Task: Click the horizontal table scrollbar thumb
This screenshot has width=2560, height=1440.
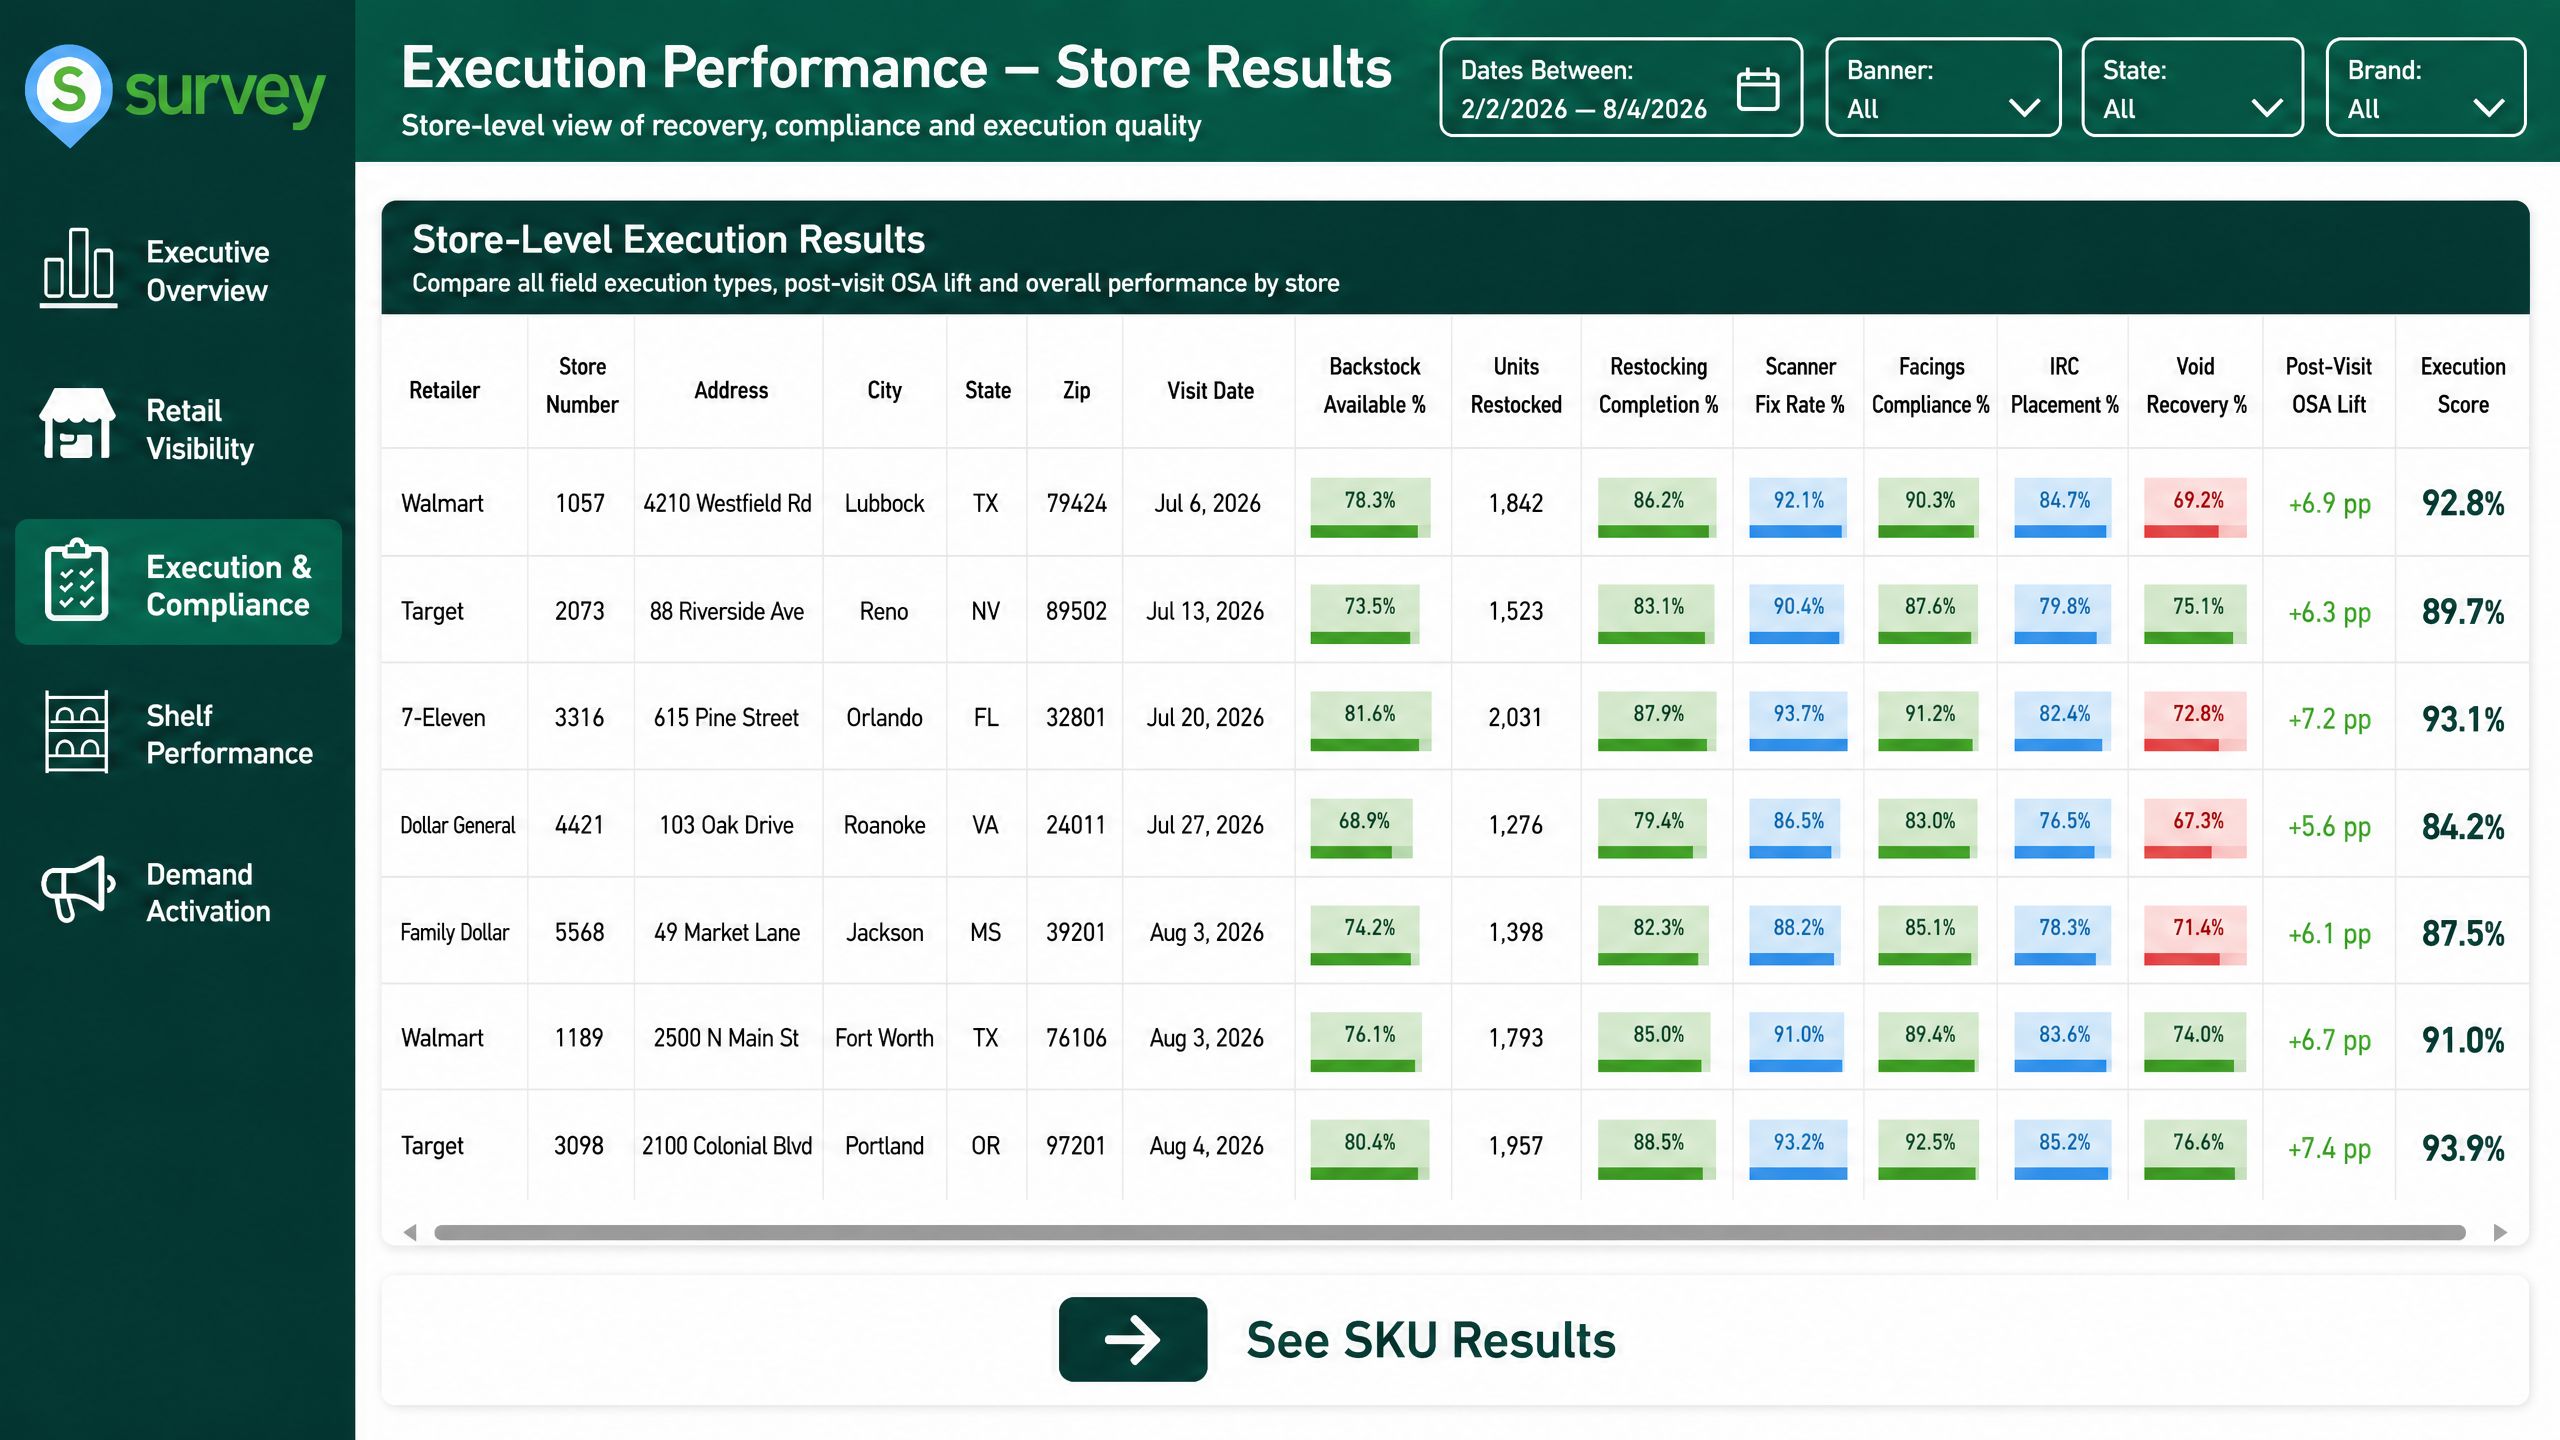Action: click(1449, 1232)
